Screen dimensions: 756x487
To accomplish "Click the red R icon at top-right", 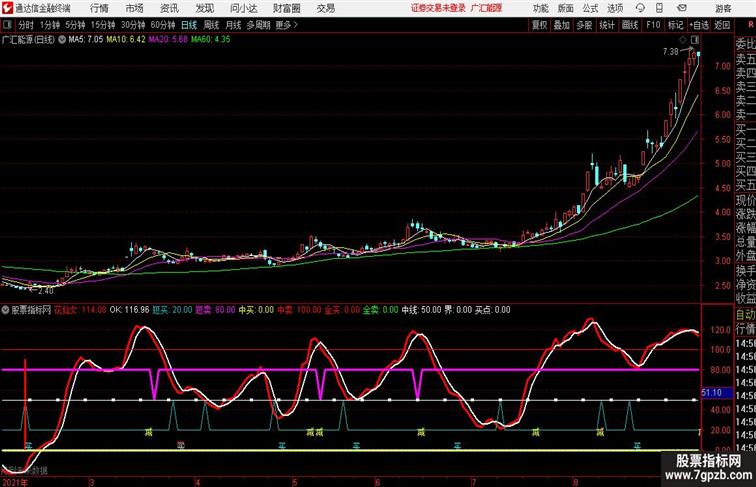I will [x=751, y=24].
